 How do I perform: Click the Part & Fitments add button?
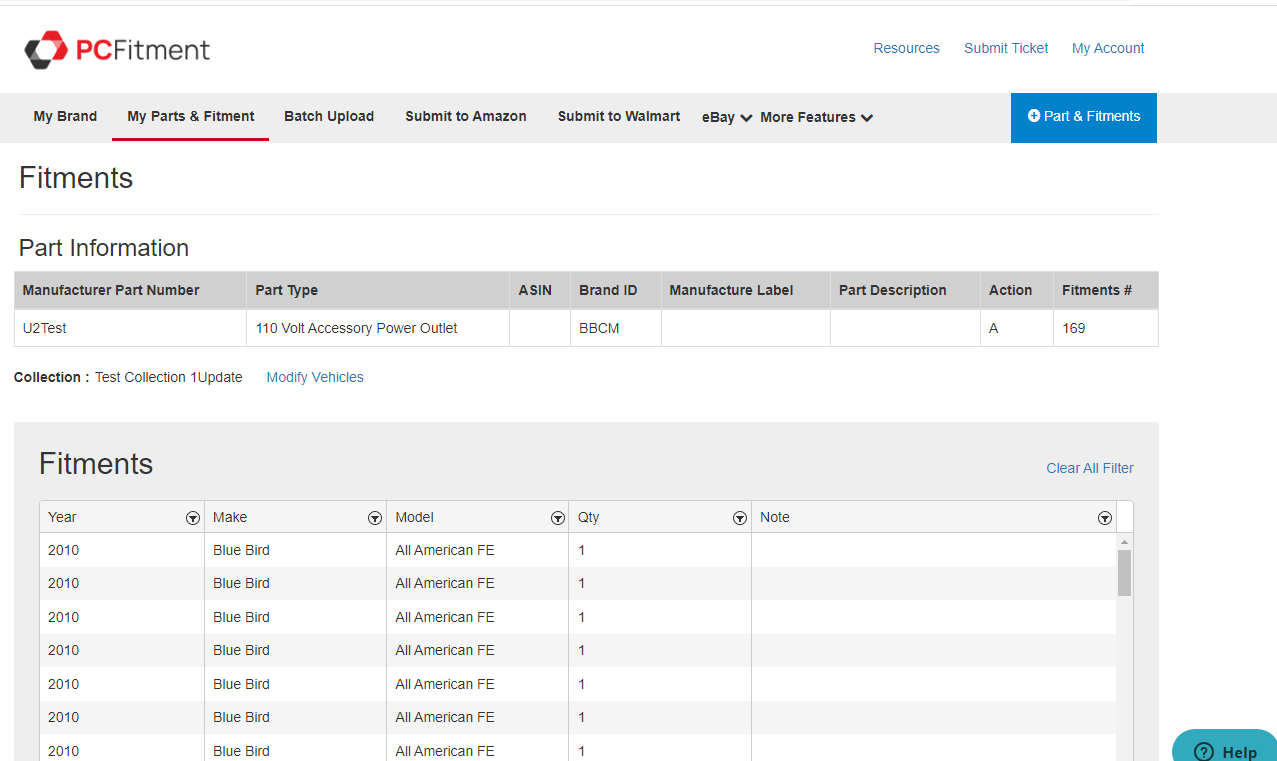(1083, 117)
